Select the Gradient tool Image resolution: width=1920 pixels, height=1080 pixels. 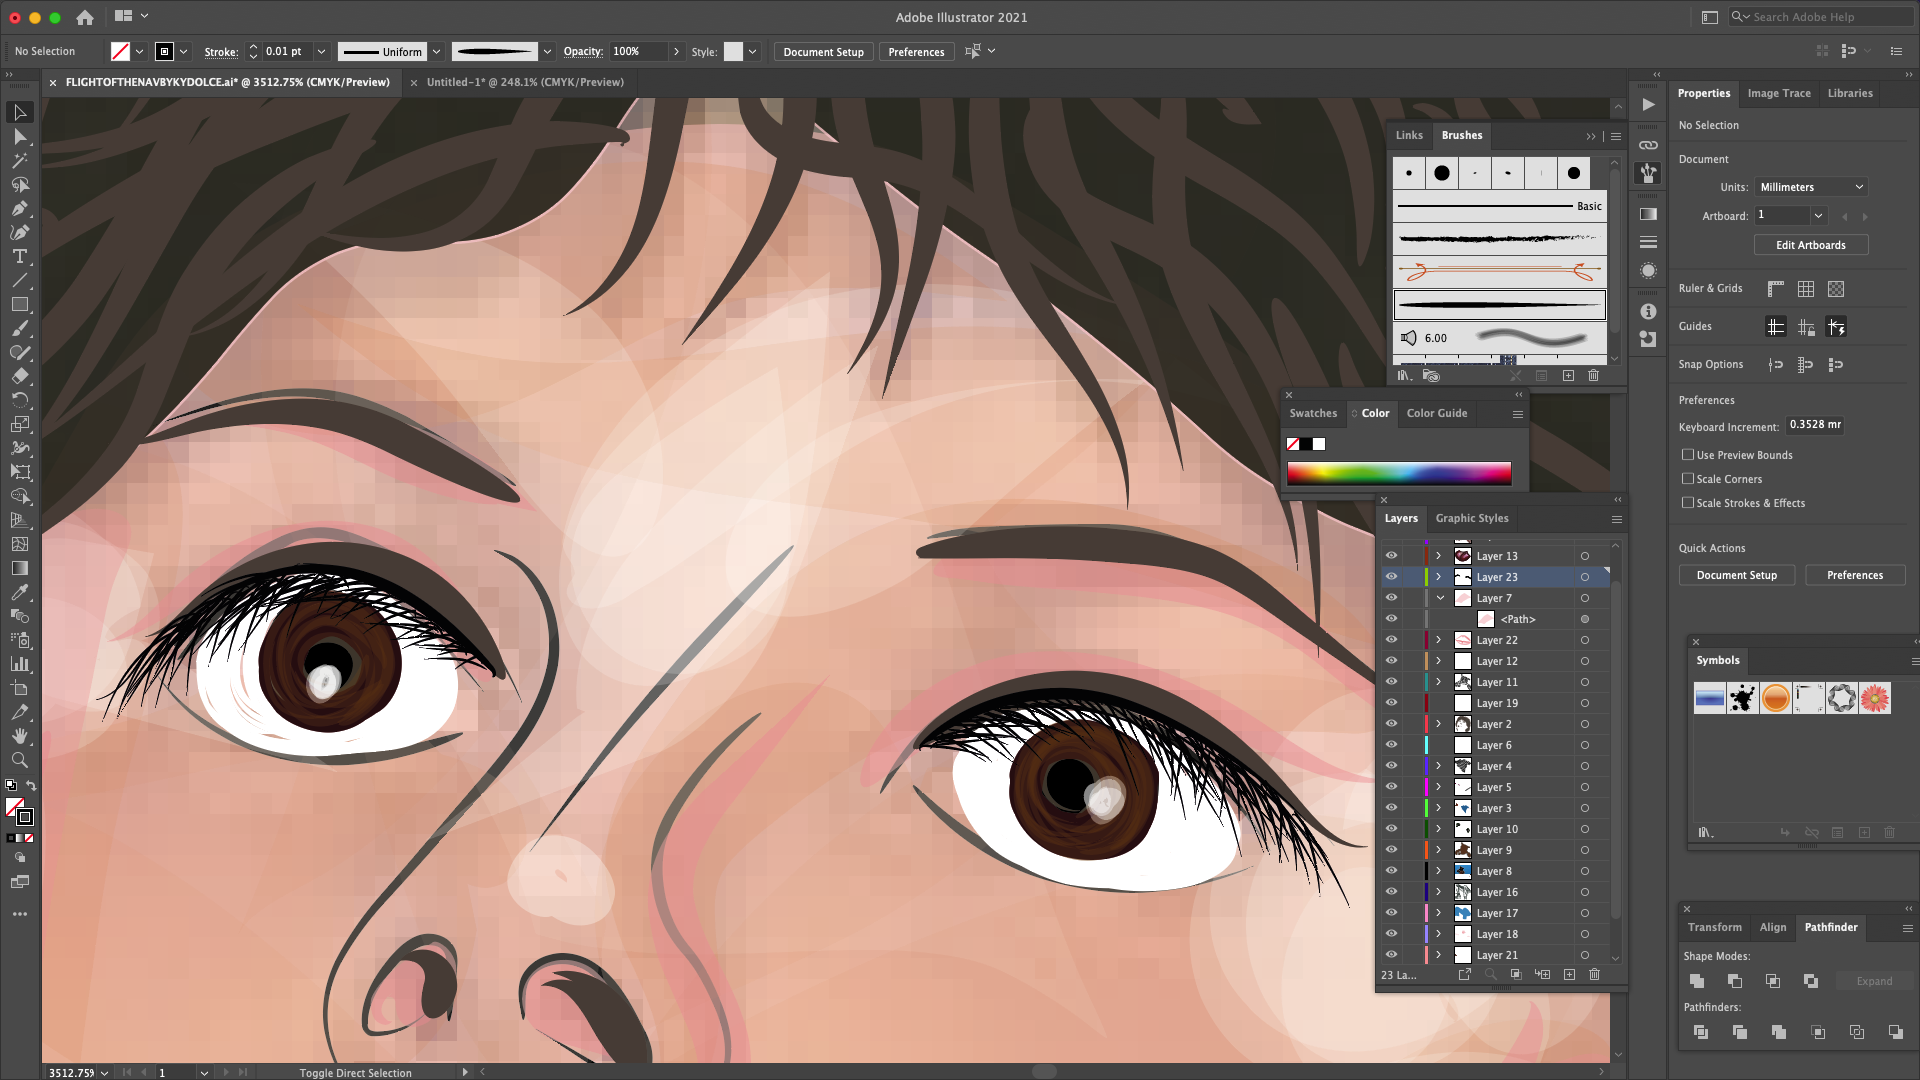(x=19, y=569)
